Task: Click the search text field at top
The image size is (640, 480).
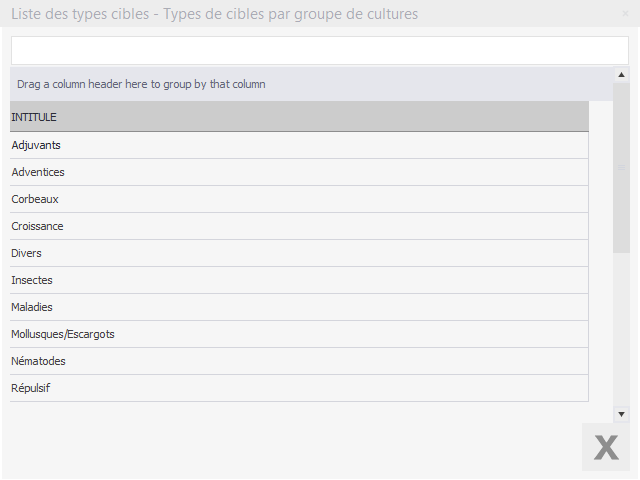Action: pyautogui.click(x=319, y=51)
